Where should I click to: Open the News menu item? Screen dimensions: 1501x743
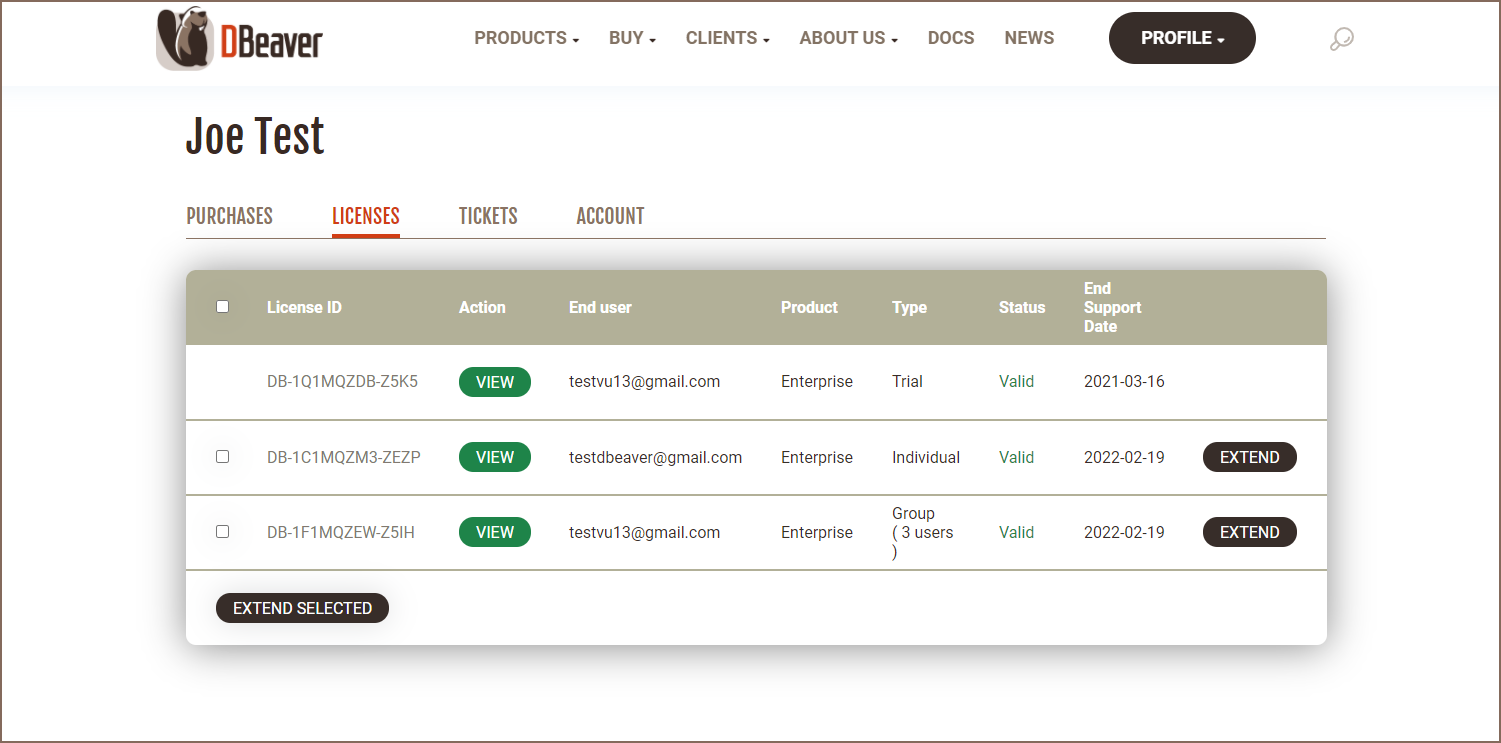[x=1029, y=38]
